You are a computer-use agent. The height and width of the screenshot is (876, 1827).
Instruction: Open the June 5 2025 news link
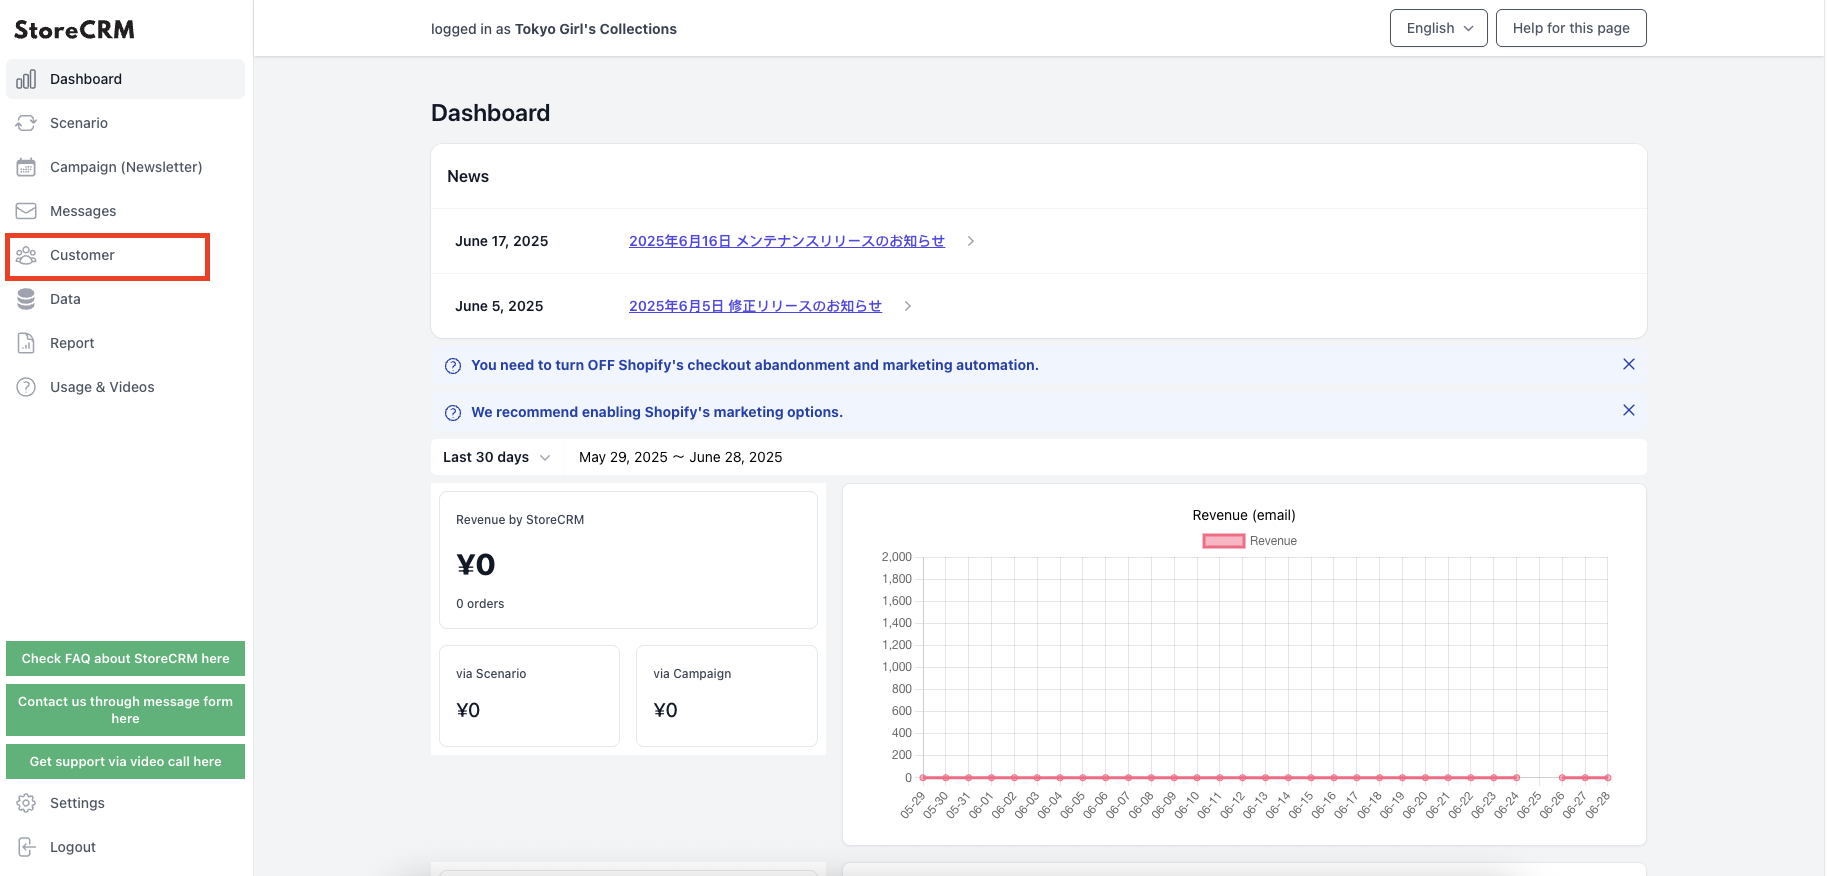click(755, 306)
